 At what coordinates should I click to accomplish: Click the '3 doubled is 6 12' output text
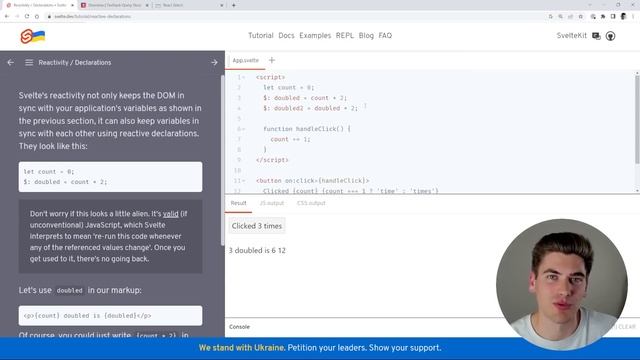point(257,251)
